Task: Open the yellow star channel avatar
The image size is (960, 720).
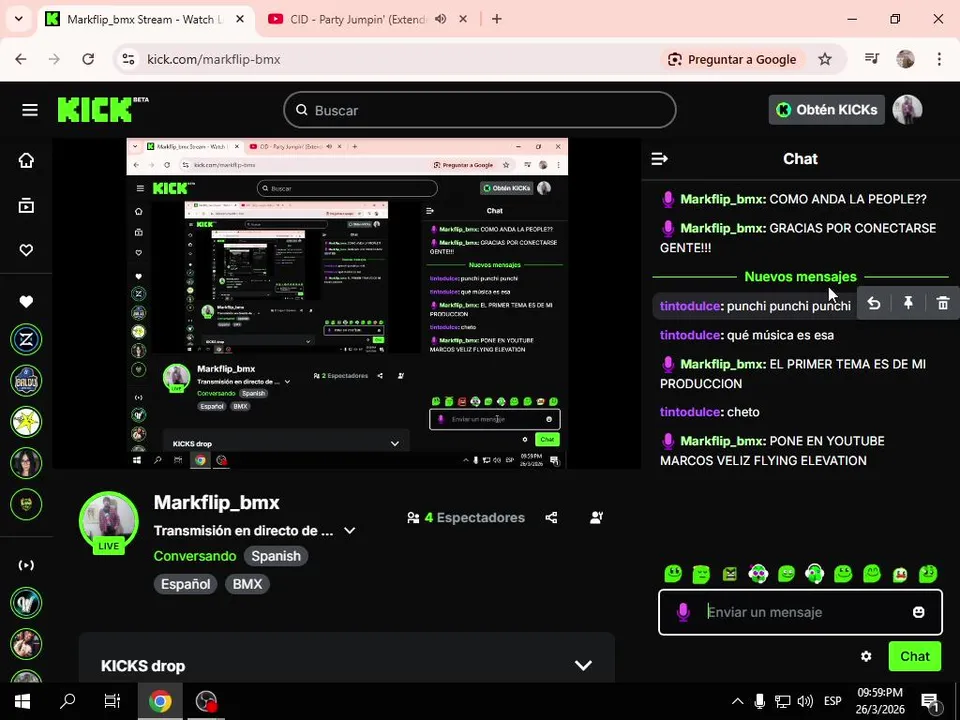Action: point(26,422)
